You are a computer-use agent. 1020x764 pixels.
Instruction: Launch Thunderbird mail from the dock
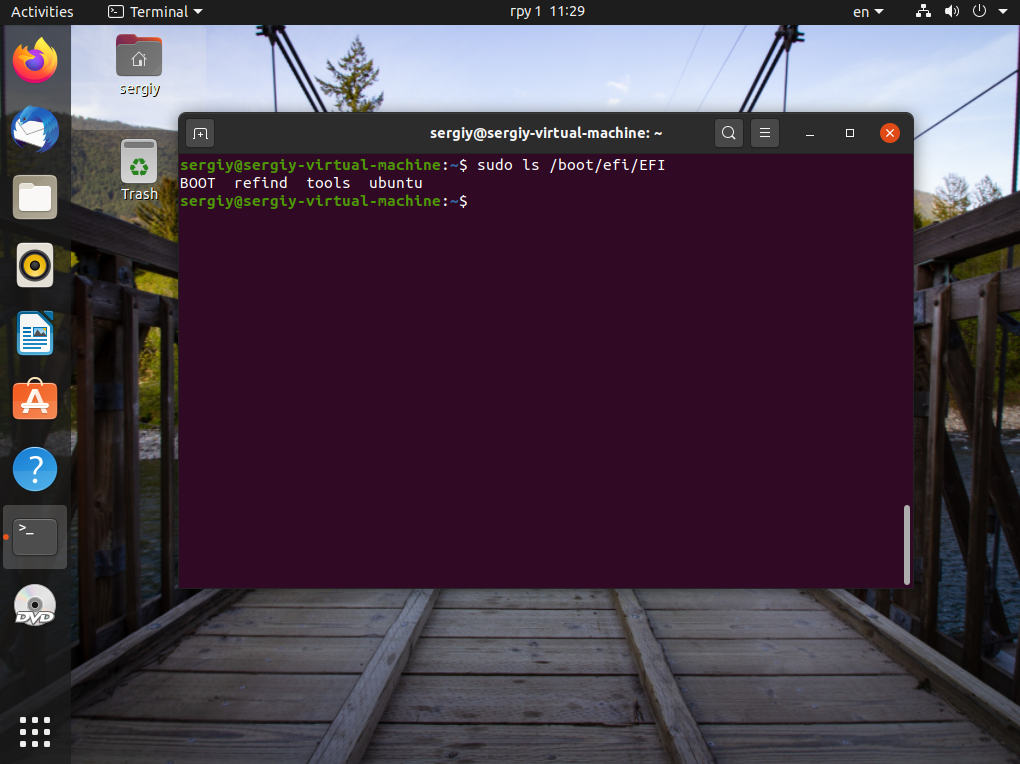click(x=35, y=130)
